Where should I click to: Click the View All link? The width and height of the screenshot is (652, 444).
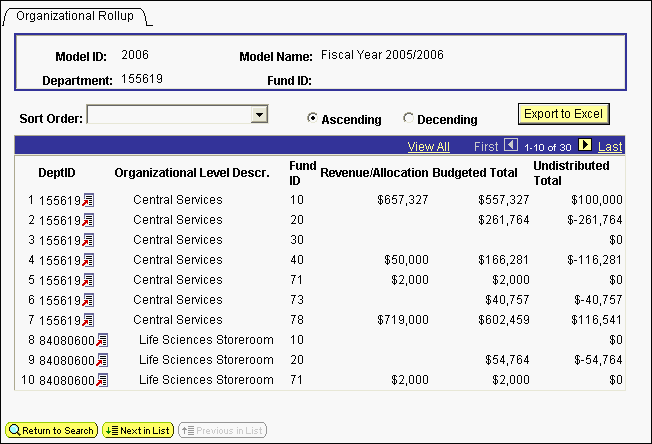(x=428, y=147)
